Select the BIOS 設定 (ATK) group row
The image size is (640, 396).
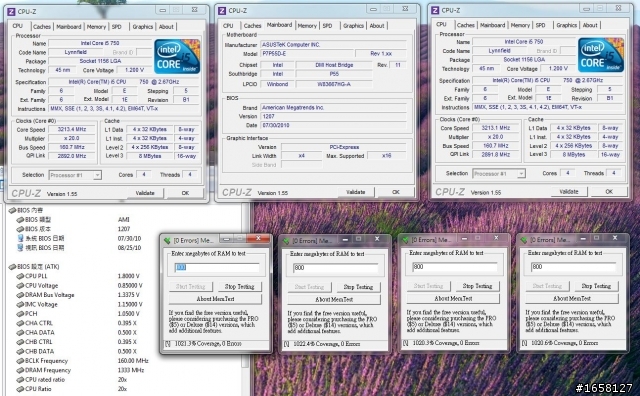34,267
